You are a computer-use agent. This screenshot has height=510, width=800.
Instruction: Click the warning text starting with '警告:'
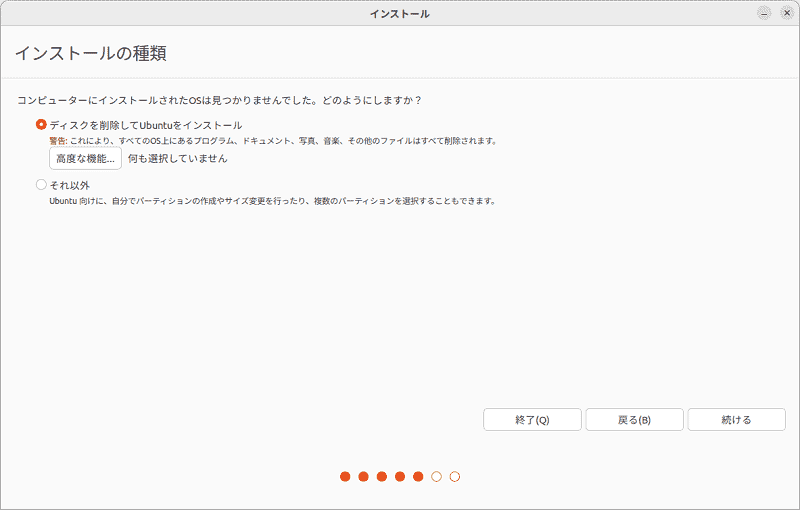point(273,141)
